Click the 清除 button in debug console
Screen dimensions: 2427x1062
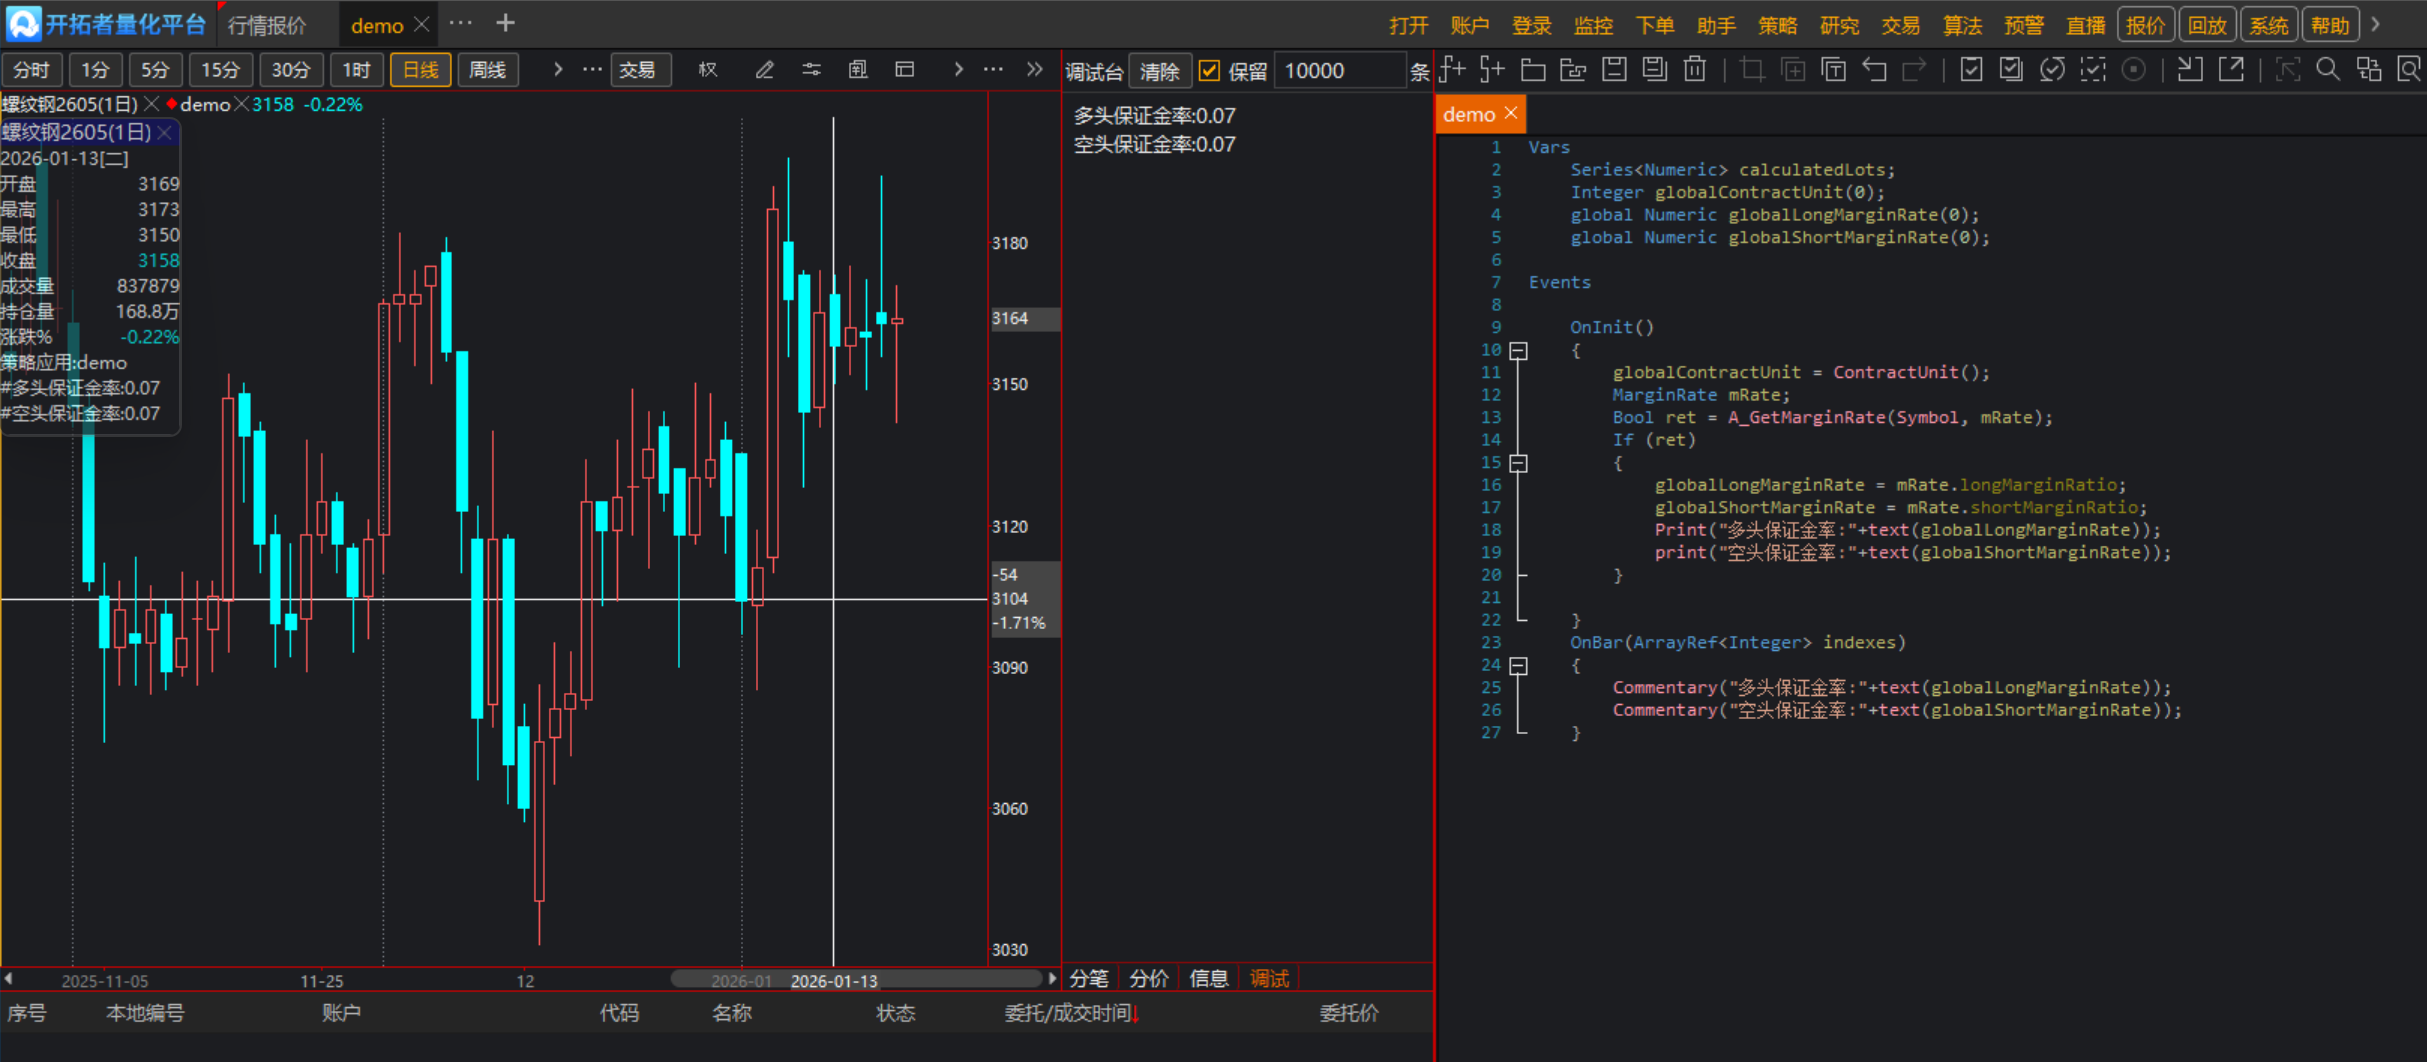[1159, 71]
